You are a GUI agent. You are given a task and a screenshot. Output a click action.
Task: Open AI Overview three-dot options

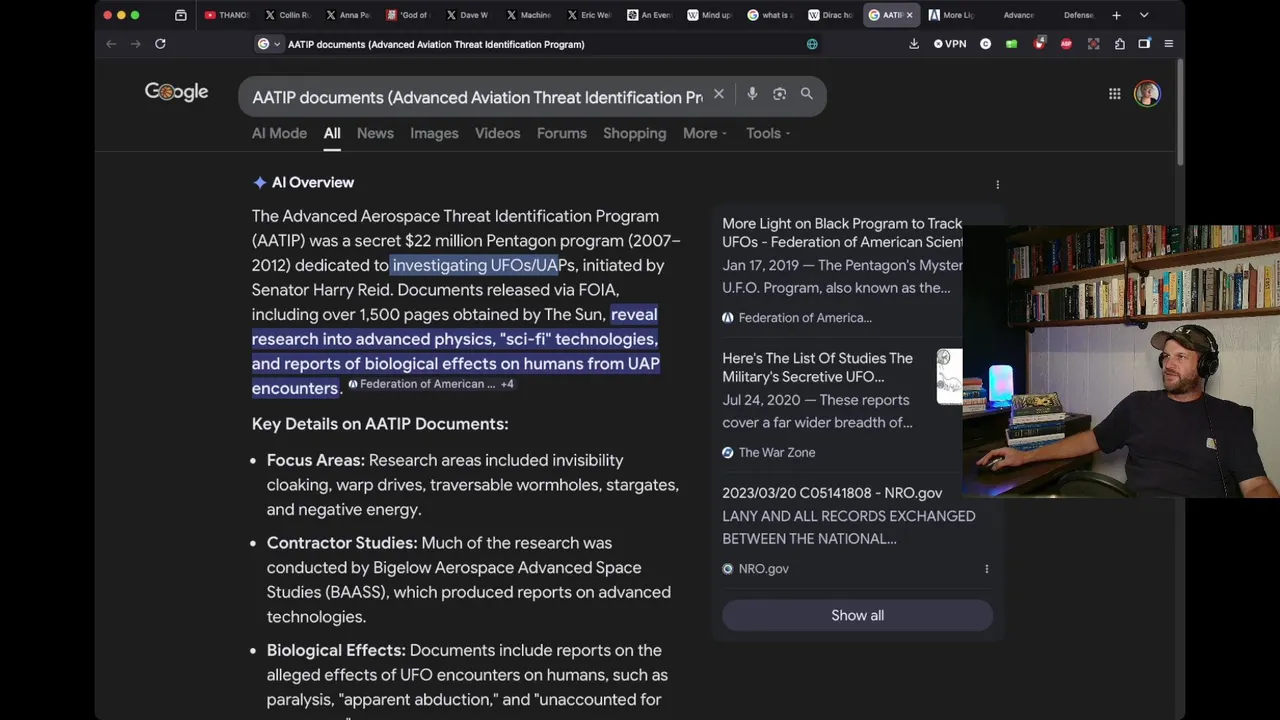click(x=997, y=184)
